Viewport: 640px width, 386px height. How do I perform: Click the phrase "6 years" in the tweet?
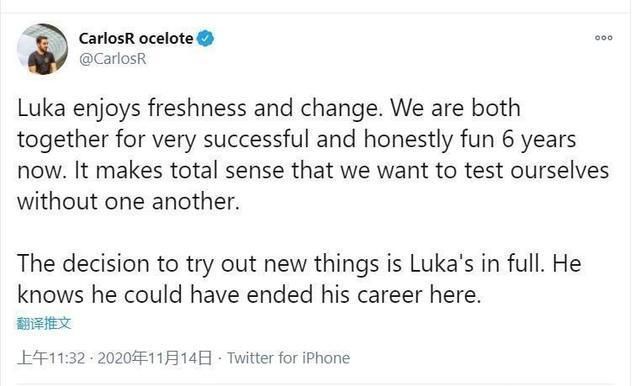pos(539,140)
